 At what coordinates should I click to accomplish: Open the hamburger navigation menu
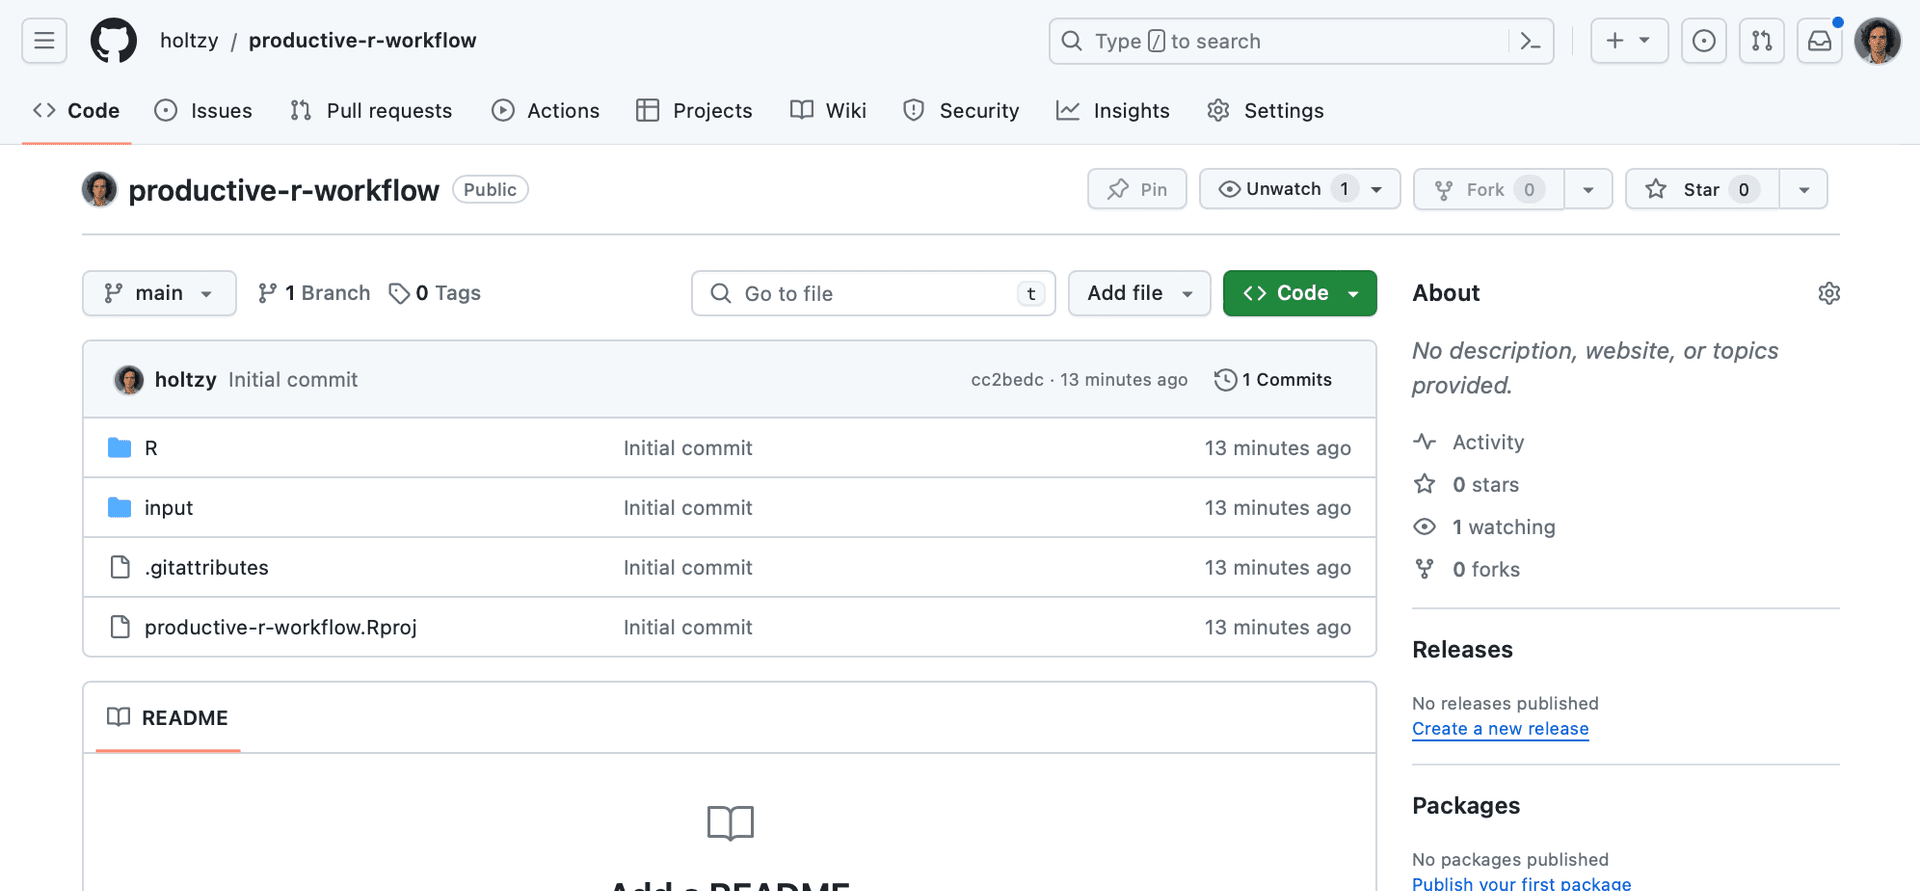pyautogui.click(x=44, y=41)
